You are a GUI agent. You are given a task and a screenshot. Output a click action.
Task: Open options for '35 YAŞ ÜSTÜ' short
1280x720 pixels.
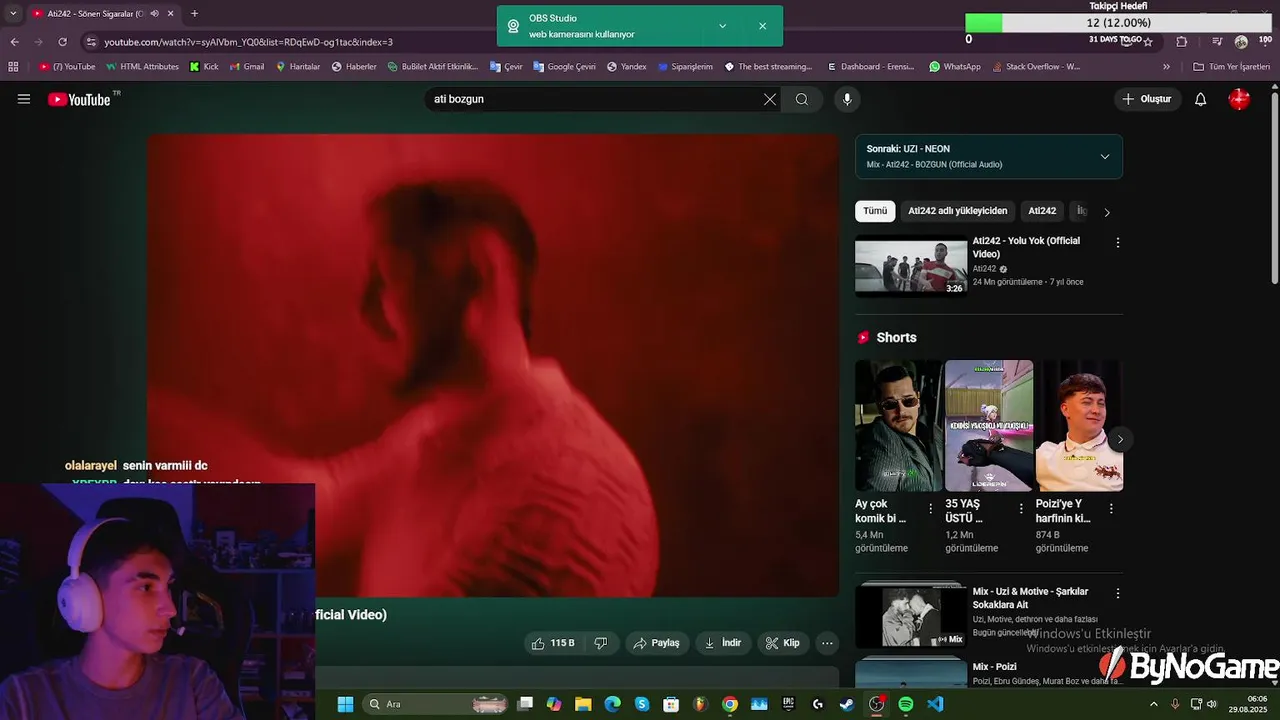point(1021,509)
